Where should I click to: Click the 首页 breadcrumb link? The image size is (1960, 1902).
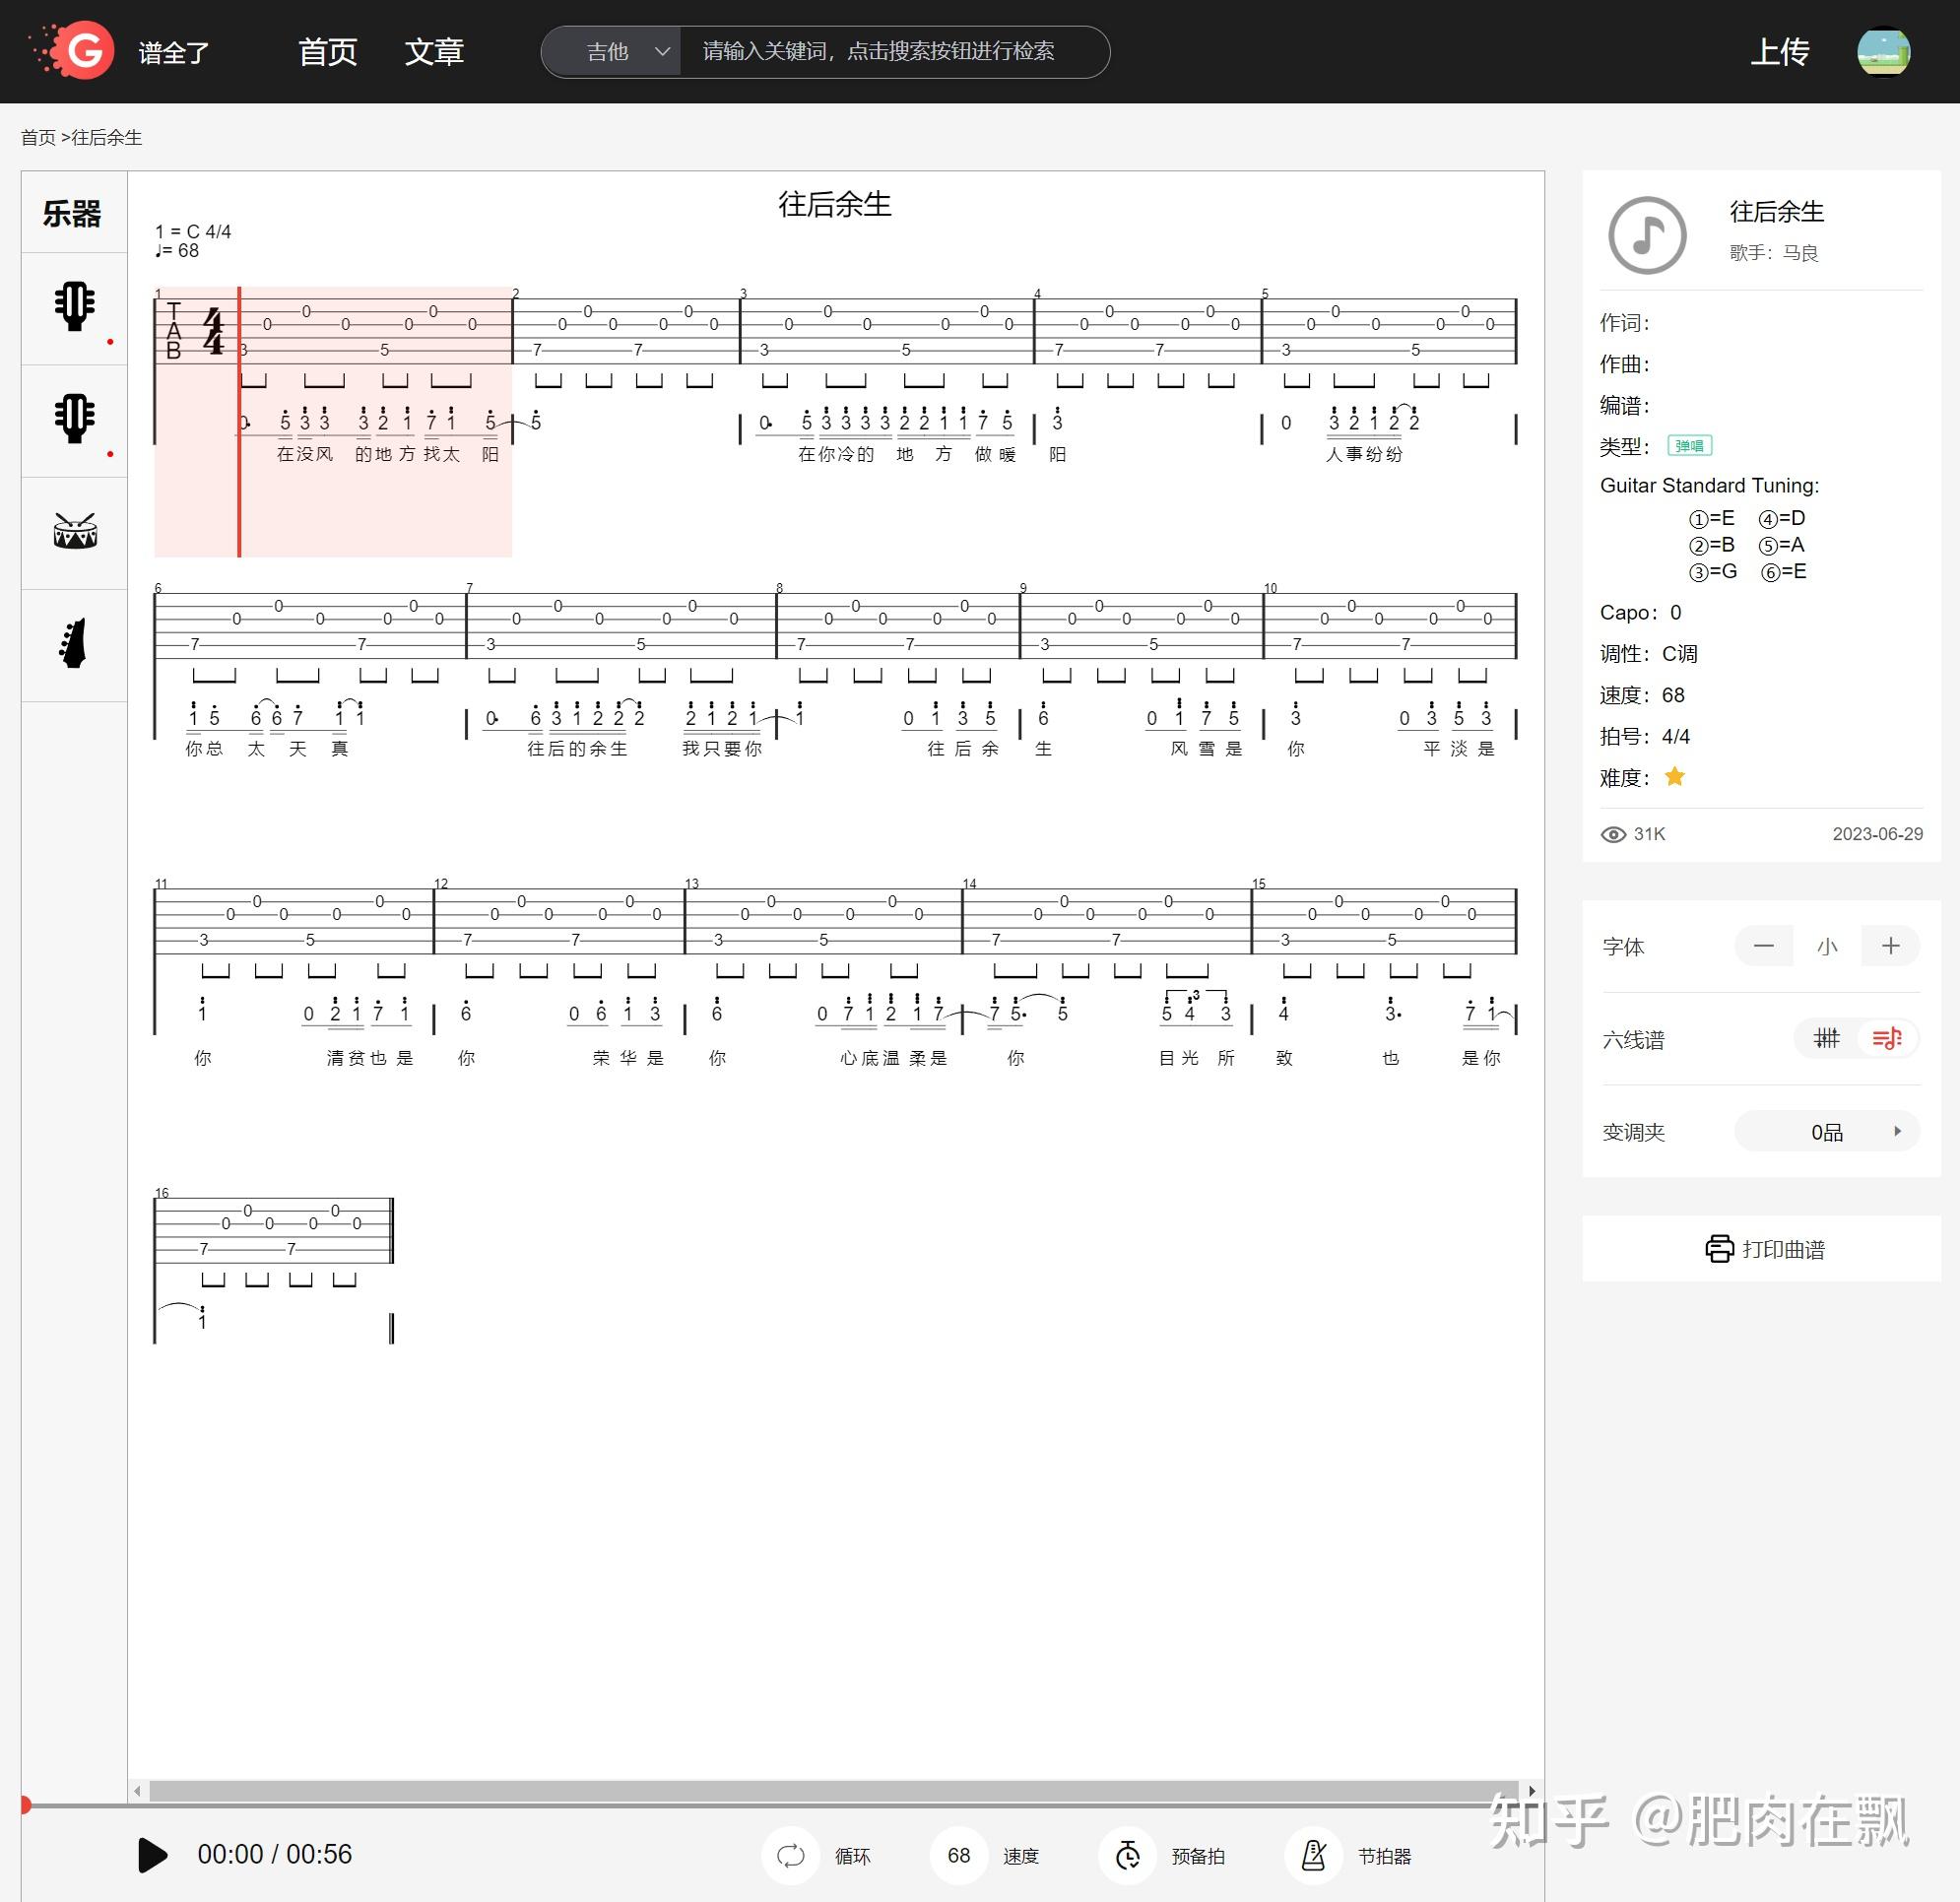tap(38, 137)
